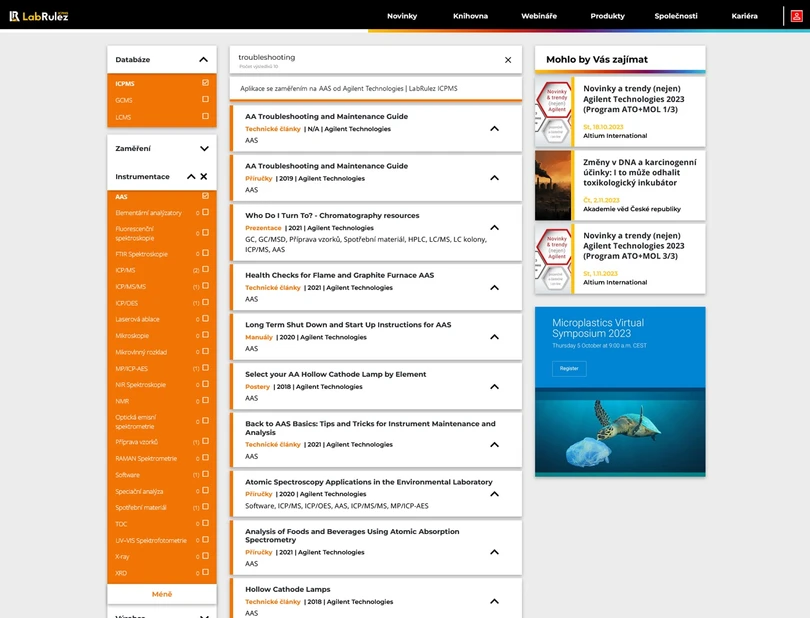The width and height of the screenshot is (810, 618).
Task: Uncheck the ICPMS database checkbox
Action: click(x=206, y=84)
